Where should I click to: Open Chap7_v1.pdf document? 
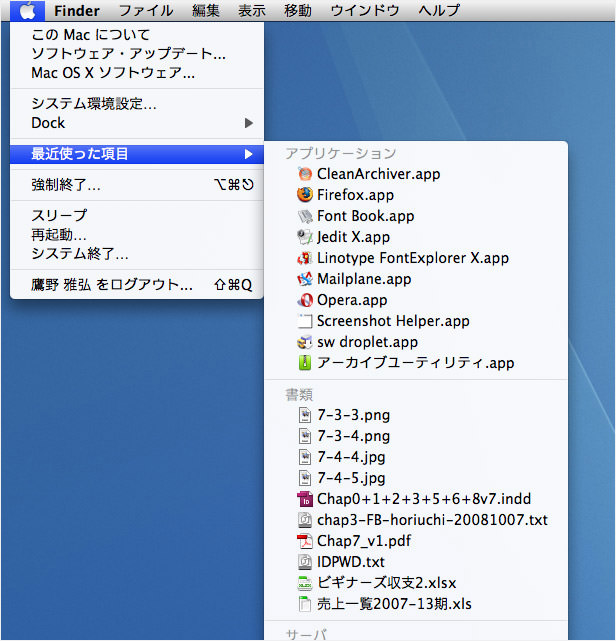click(416, 541)
